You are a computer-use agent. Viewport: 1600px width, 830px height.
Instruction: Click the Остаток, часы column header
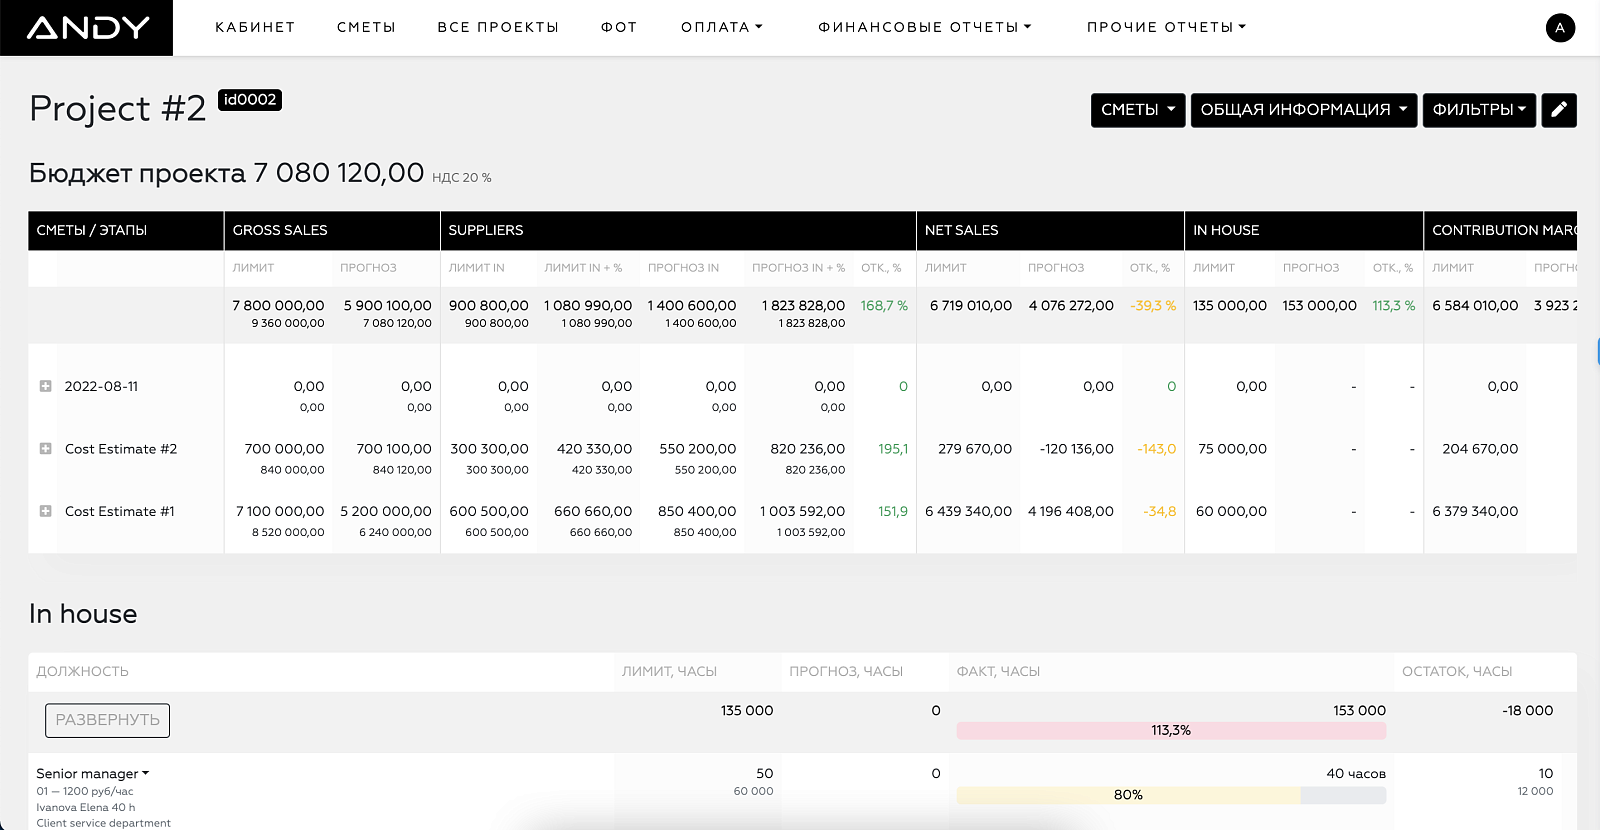click(1457, 671)
